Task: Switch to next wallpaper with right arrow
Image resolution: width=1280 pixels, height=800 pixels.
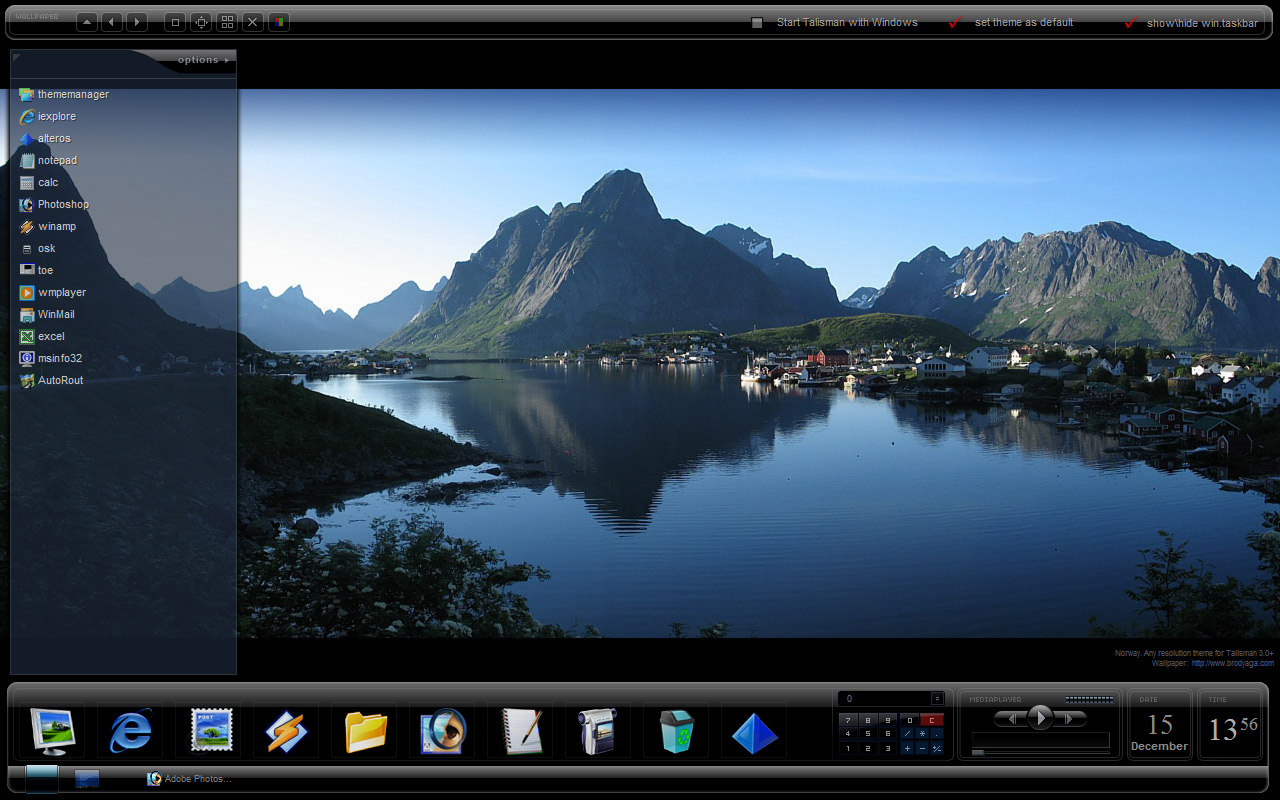Action: (137, 22)
